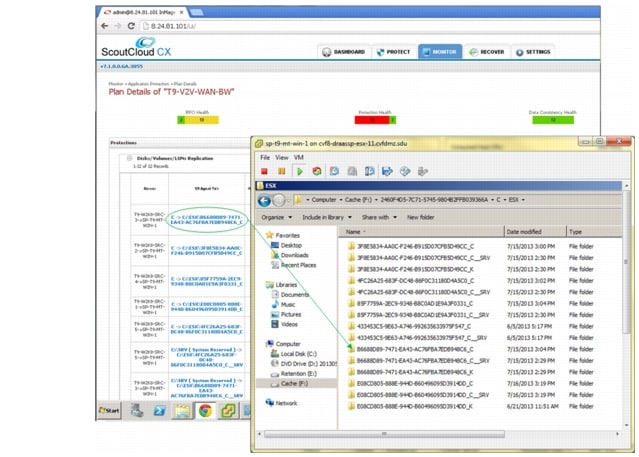Open the Include in library dropdown
639x457 pixels.
(327, 217)
